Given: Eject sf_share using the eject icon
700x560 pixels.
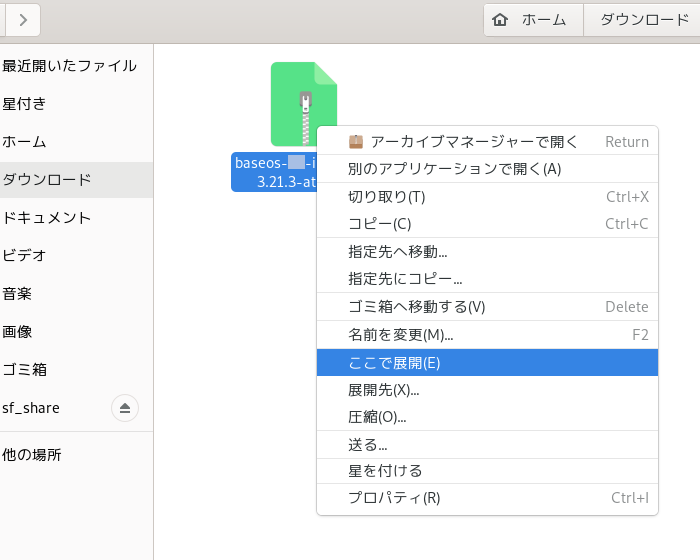Looking at the screenshot, I should pos(125,408).
